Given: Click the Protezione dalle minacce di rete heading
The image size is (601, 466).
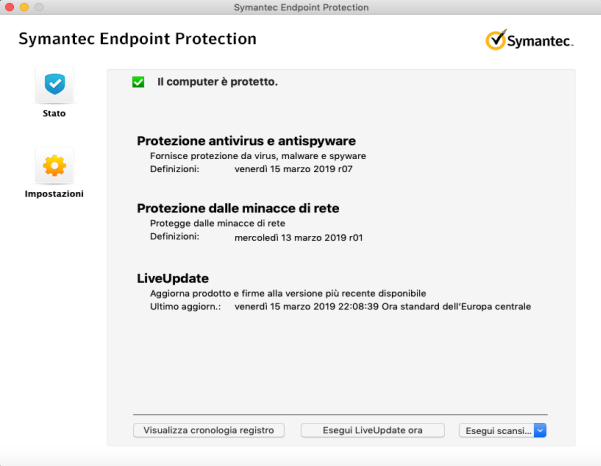Looking at the screenshot, I should pos(238,208).
